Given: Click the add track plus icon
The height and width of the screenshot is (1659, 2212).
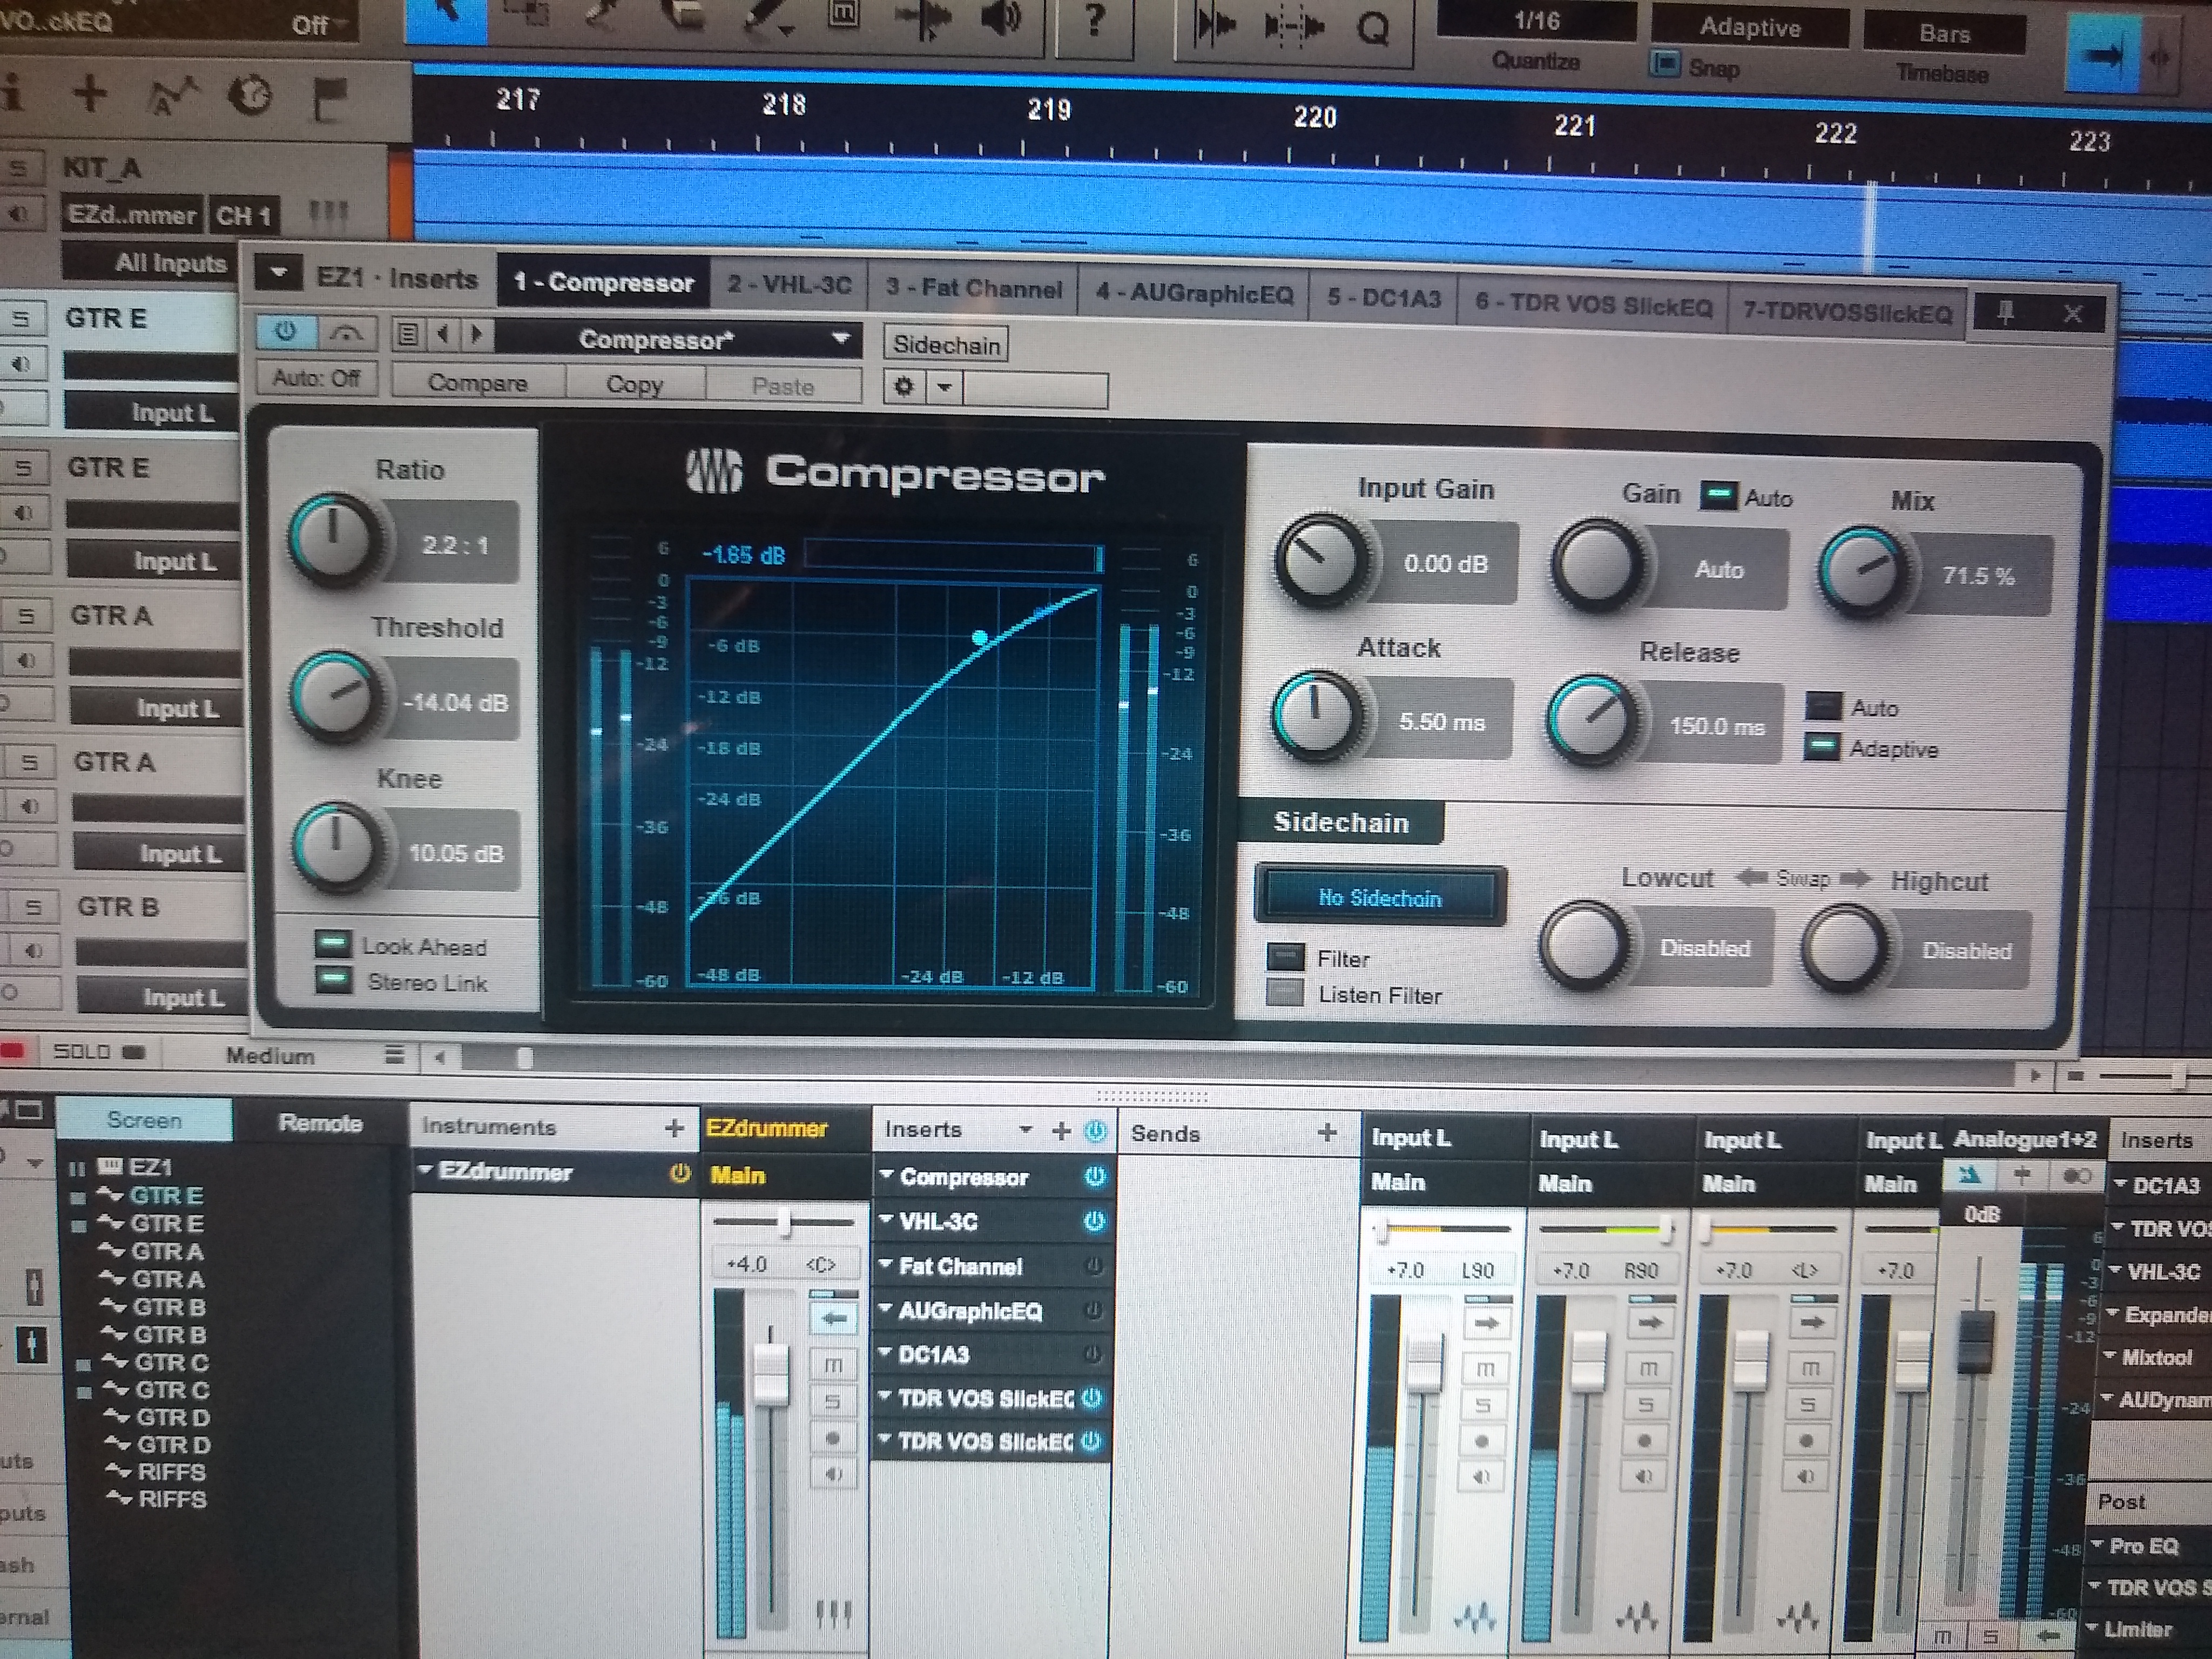Looking at the screenshot, I should (90, 94).
